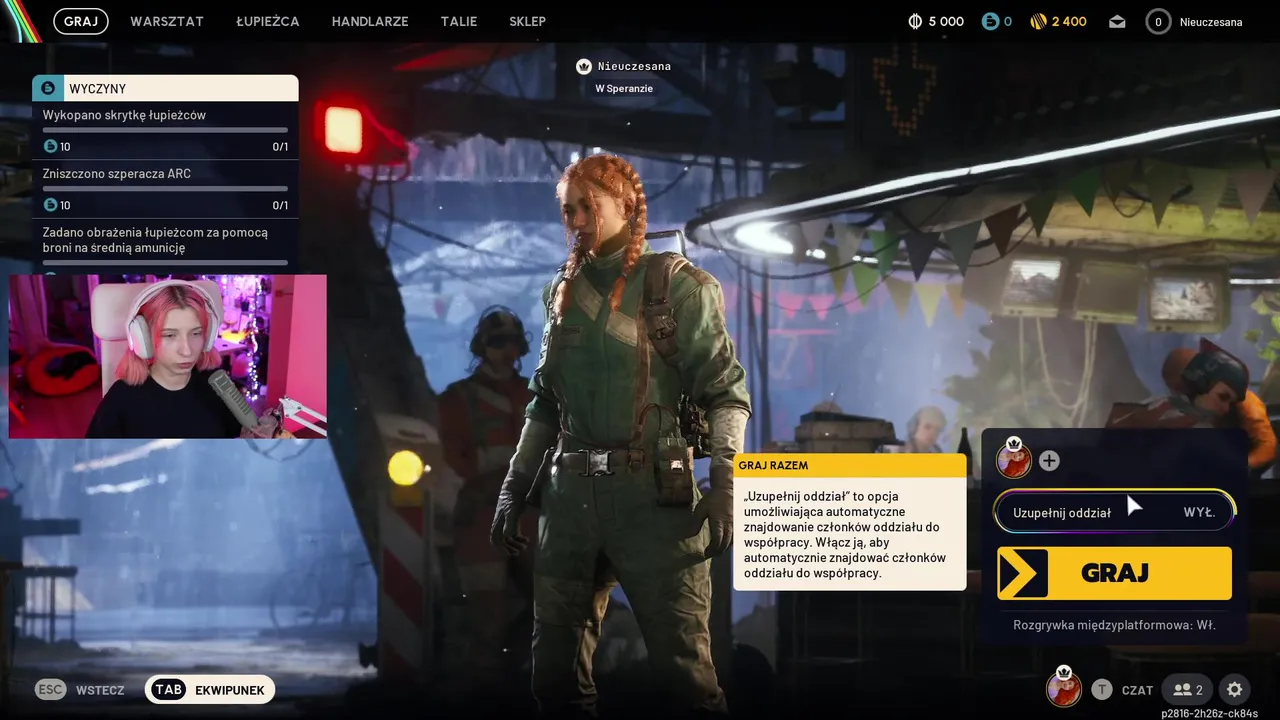
Task: Open the TALIE tab
Action: point(459,21)
